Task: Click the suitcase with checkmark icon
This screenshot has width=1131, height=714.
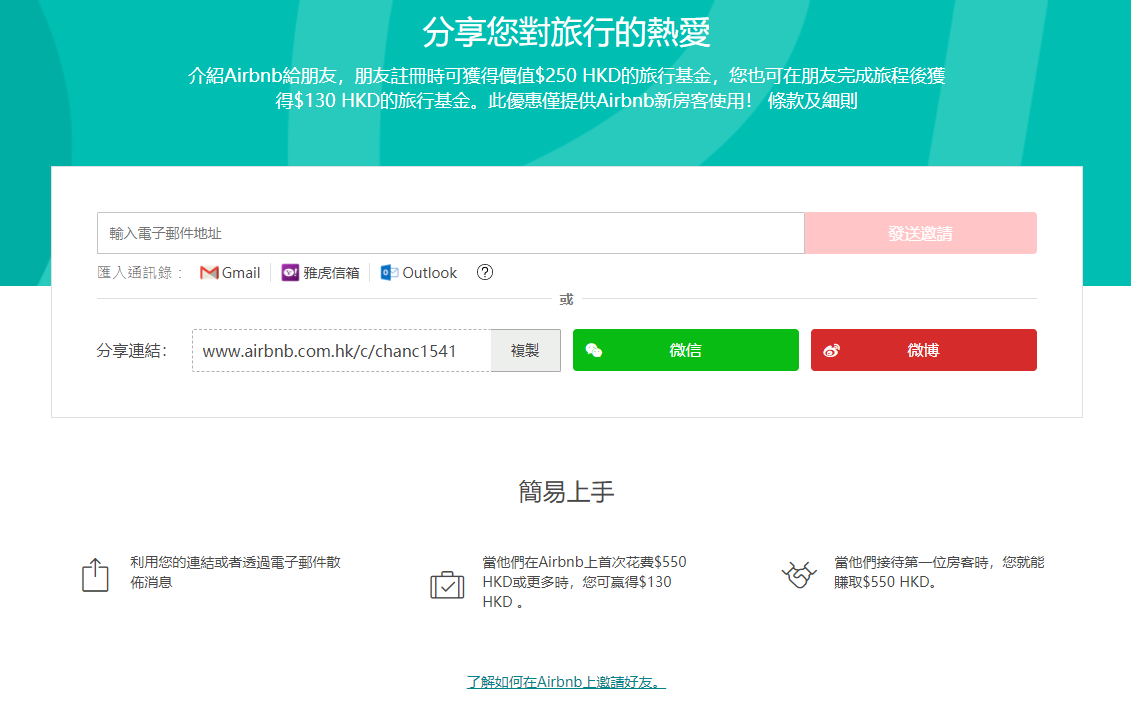Action: coord(447,584)
